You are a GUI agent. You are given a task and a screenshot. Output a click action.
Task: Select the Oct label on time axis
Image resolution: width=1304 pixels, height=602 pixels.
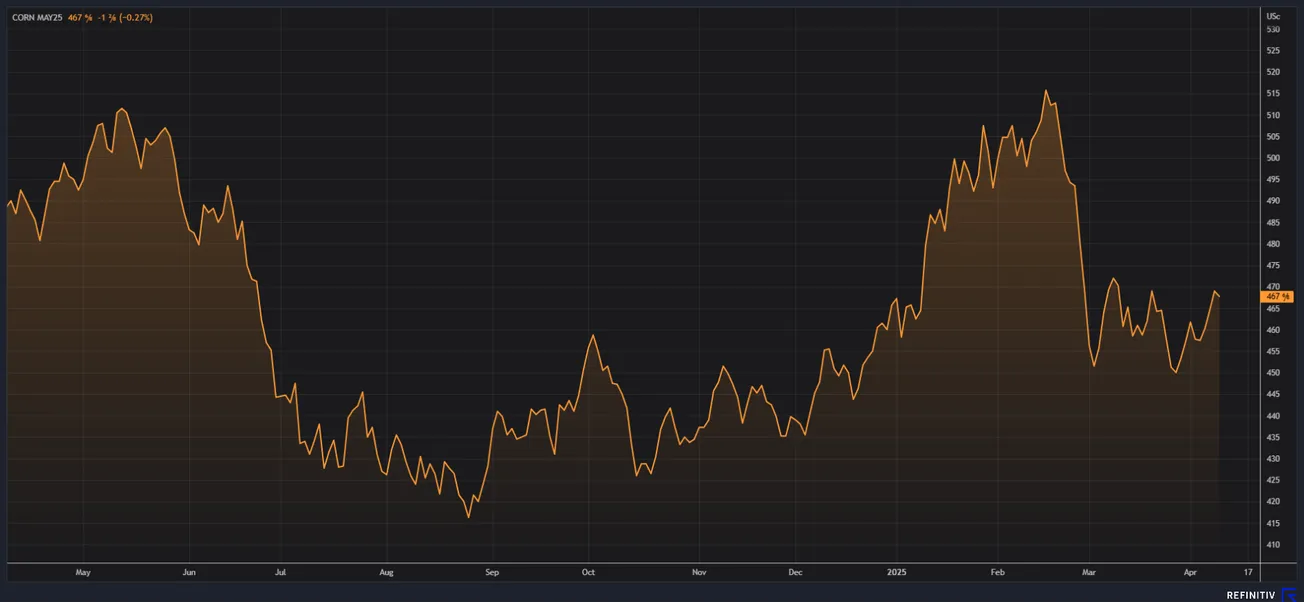[x=588, y=573]
